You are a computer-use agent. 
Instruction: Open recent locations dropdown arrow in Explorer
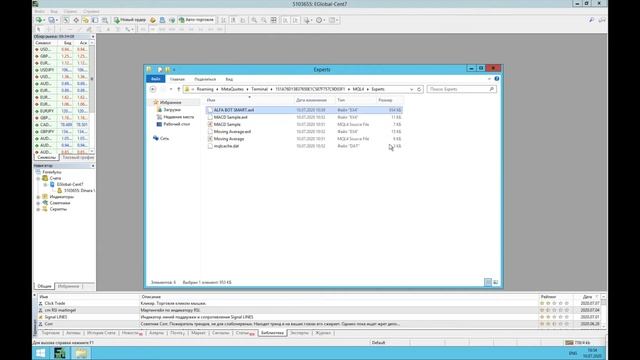pos(171,89)
